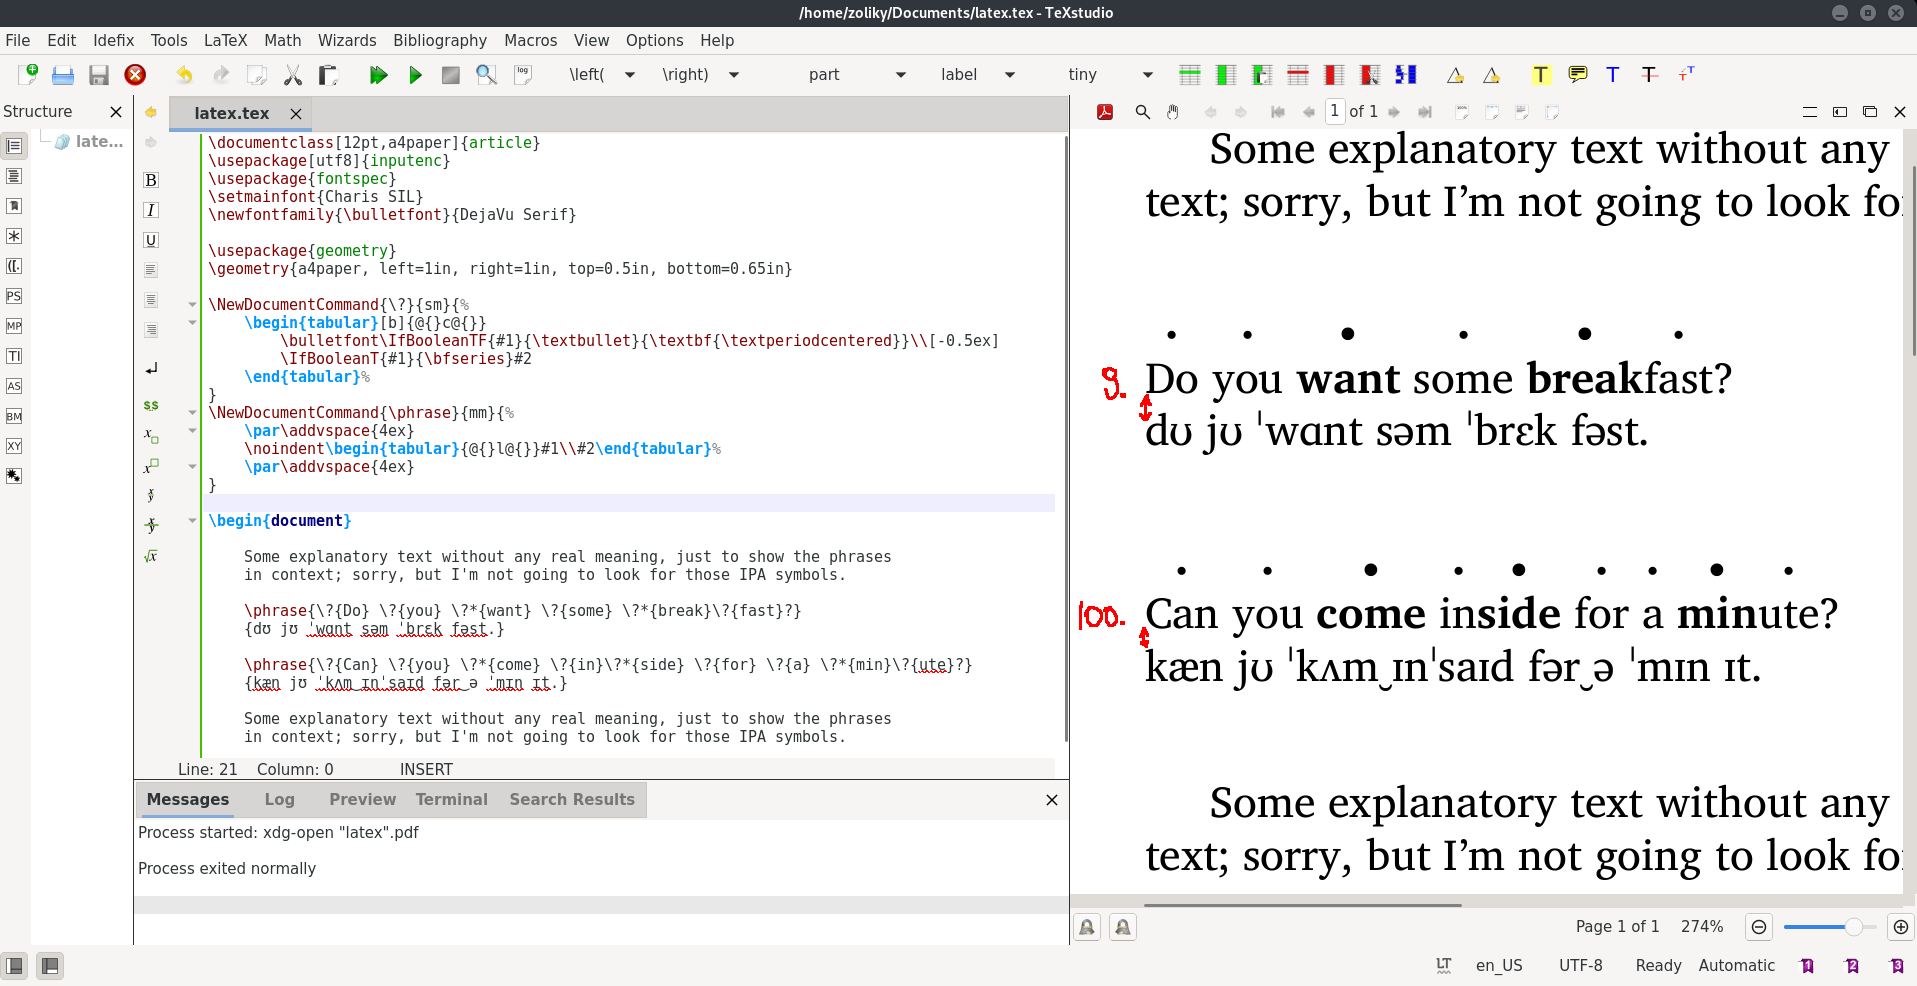Open the Macros menu

[530, 41]
